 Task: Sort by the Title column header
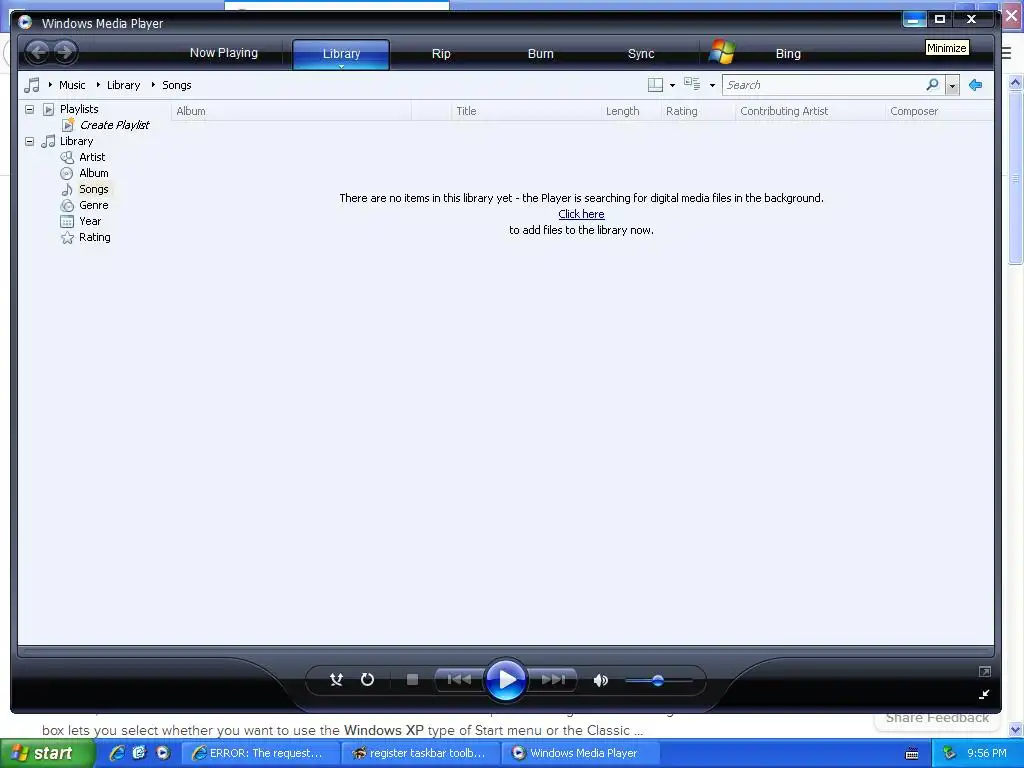(x=526, y=111)
